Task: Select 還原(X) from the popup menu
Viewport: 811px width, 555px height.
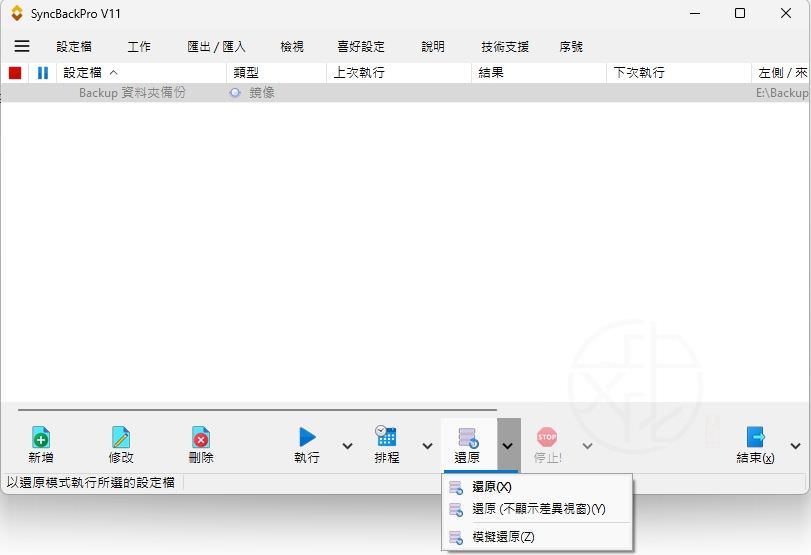Action: coord(491,487)
